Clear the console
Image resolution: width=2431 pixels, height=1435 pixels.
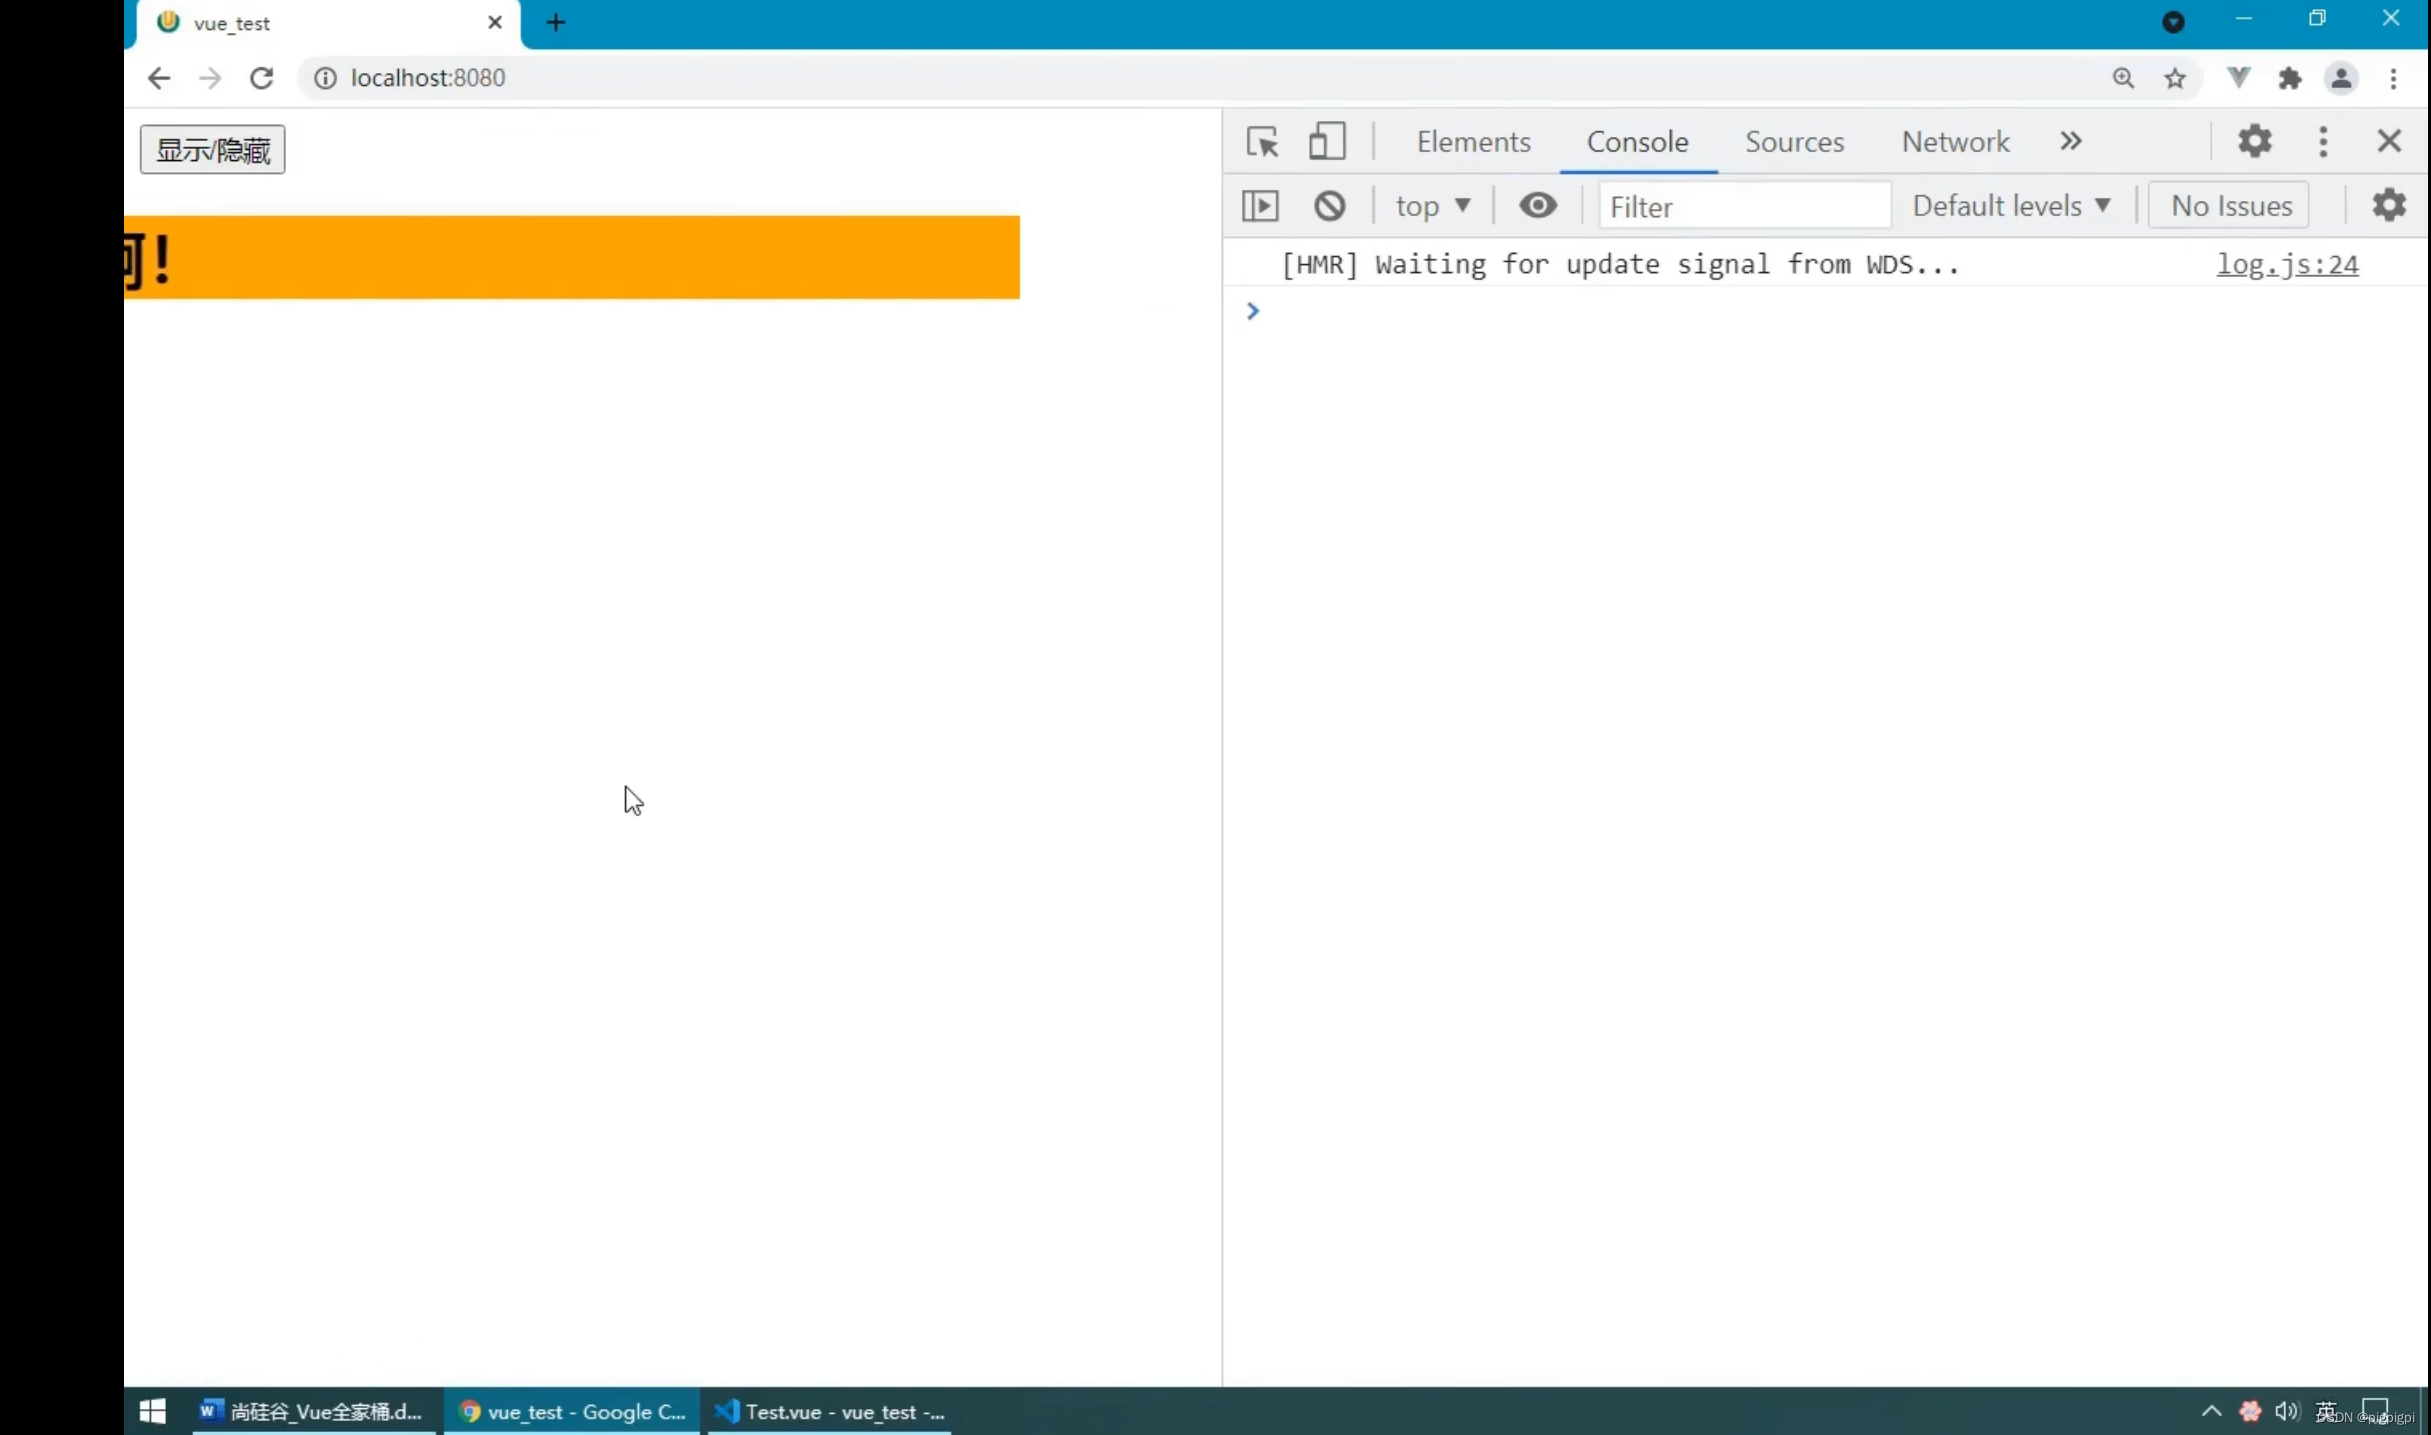pyautogui.click(x=1330, y=206)
